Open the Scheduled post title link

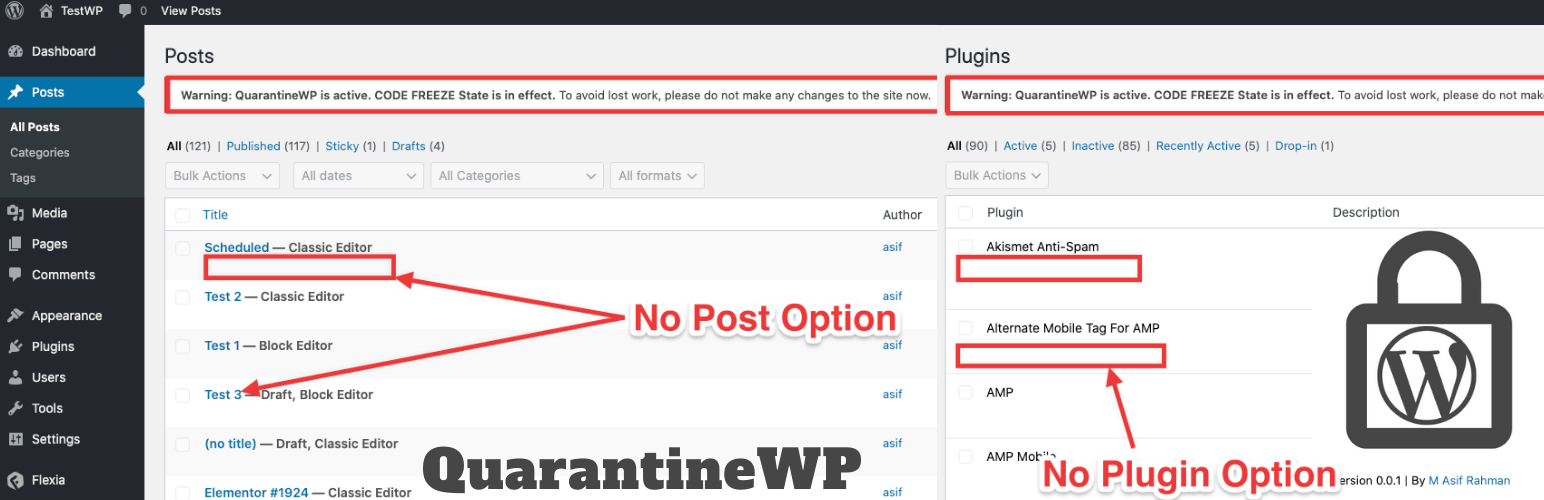(237, 248)
